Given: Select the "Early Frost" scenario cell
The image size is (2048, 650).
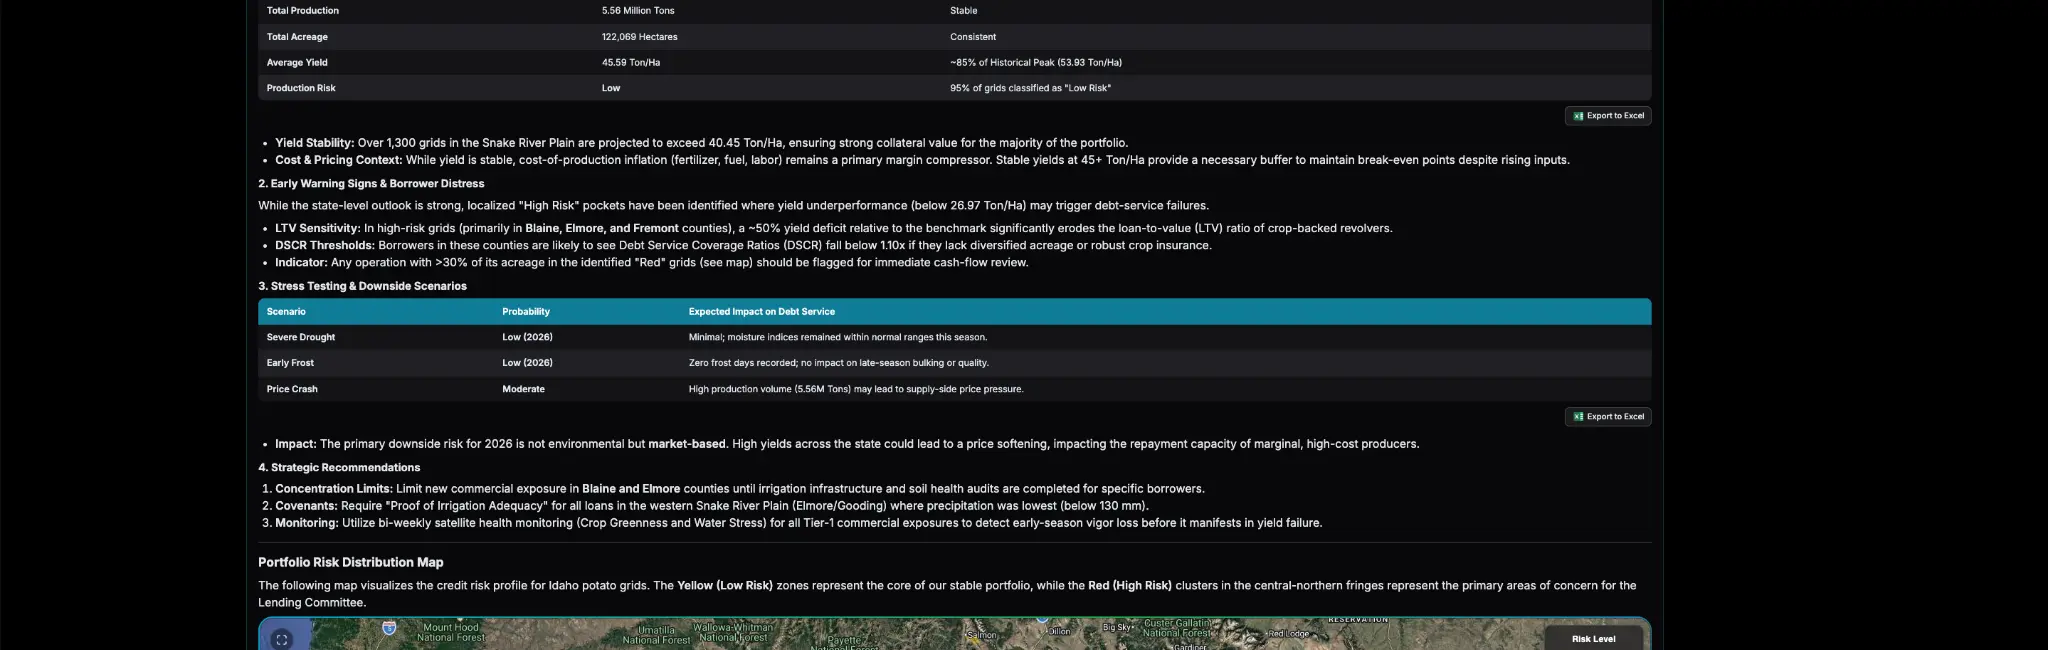Looking at the screenshot, I should [x=290, y=363].
